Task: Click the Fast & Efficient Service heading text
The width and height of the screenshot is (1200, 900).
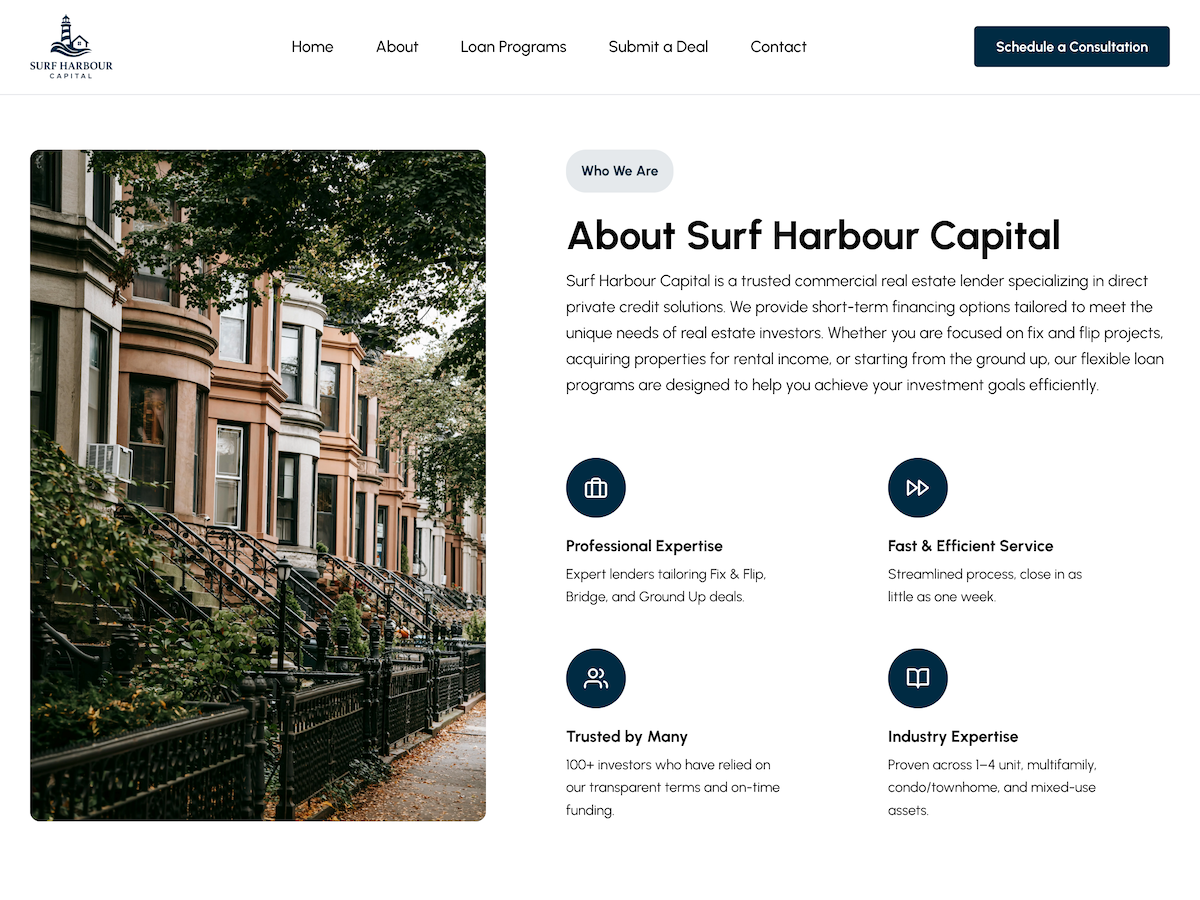Action: pos(970,546)
